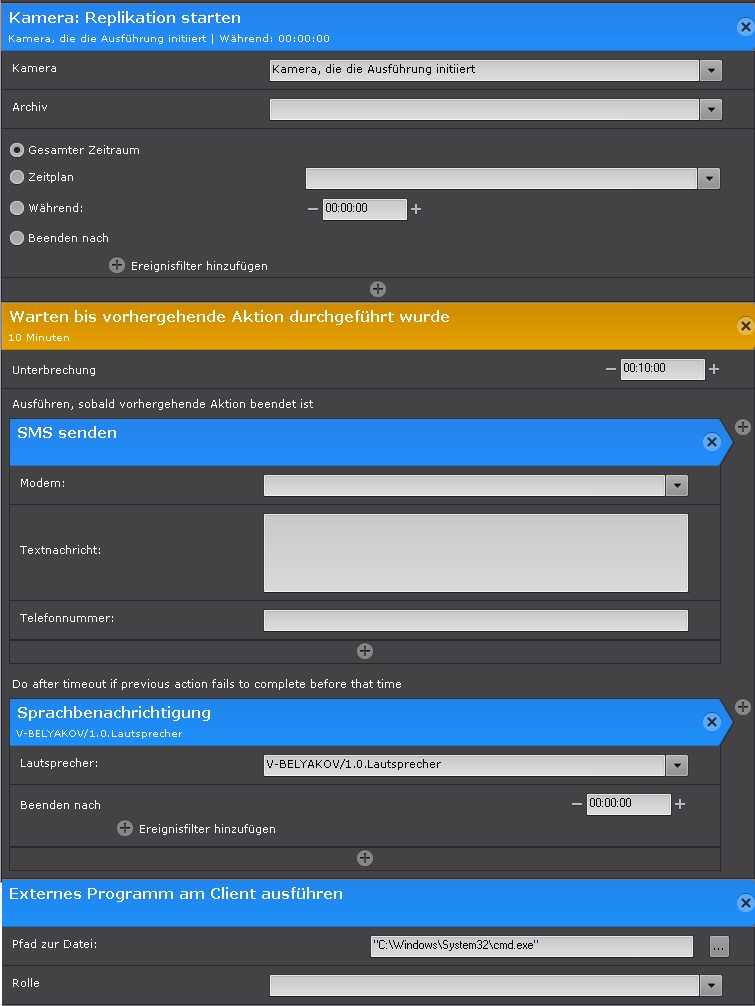Increase Unterbrechung time with plus stepper
The width and height of the screenshot is (755, 1006).
pyautogui.click(x=714, y=369)
